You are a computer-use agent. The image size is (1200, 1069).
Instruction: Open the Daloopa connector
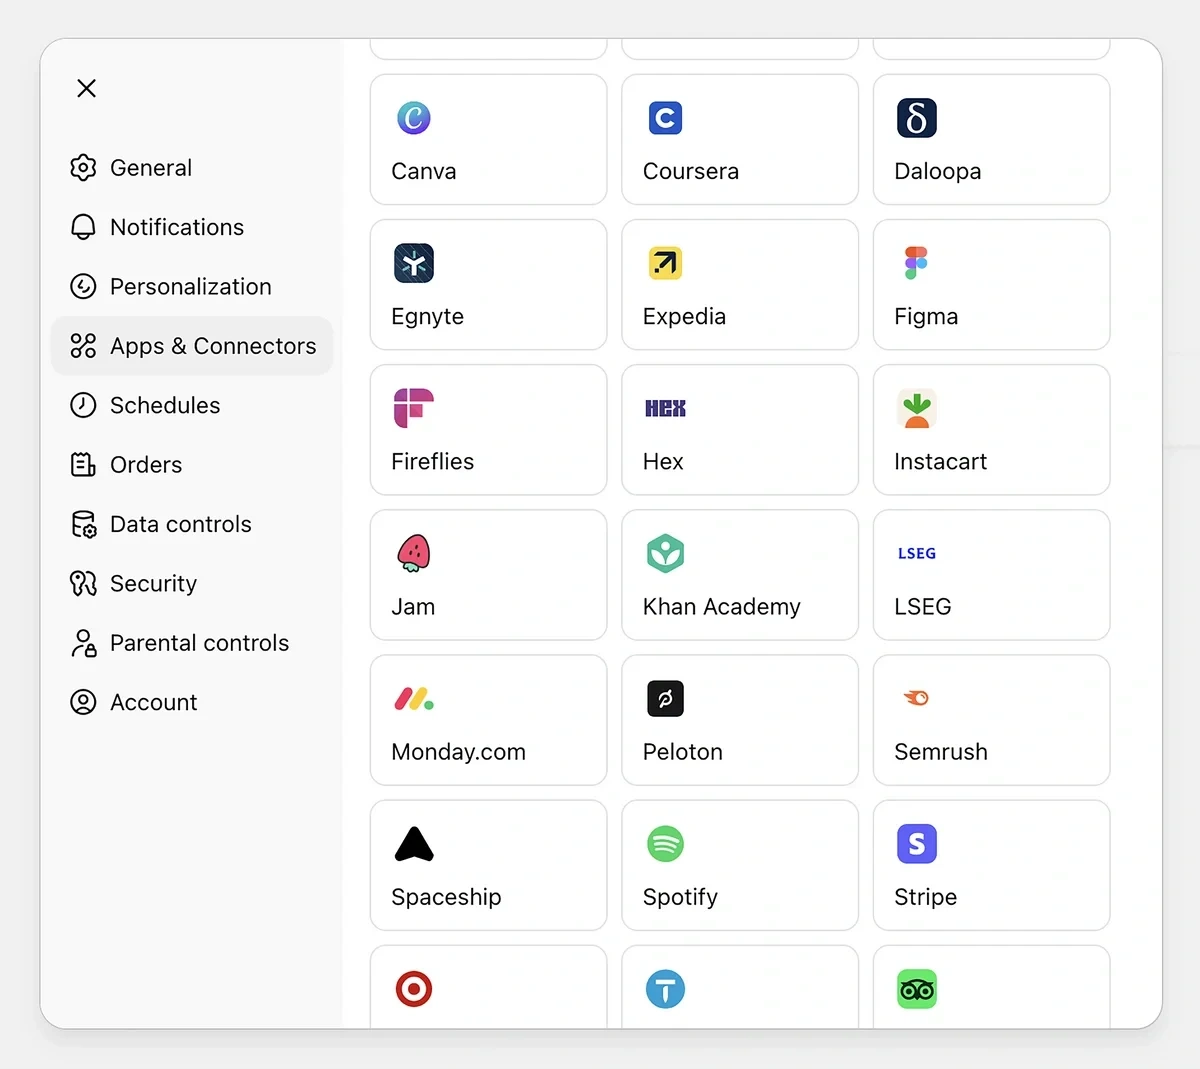[990, 139]
